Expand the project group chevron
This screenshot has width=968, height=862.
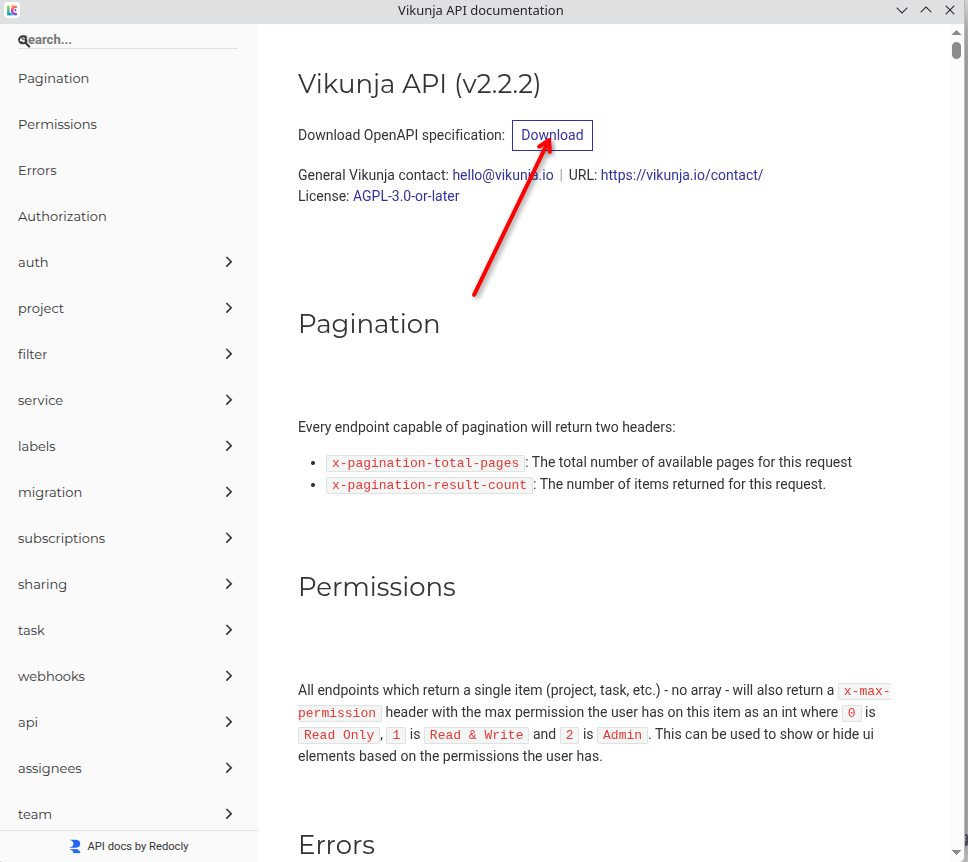pyautogui.click(x=229, y=308)
